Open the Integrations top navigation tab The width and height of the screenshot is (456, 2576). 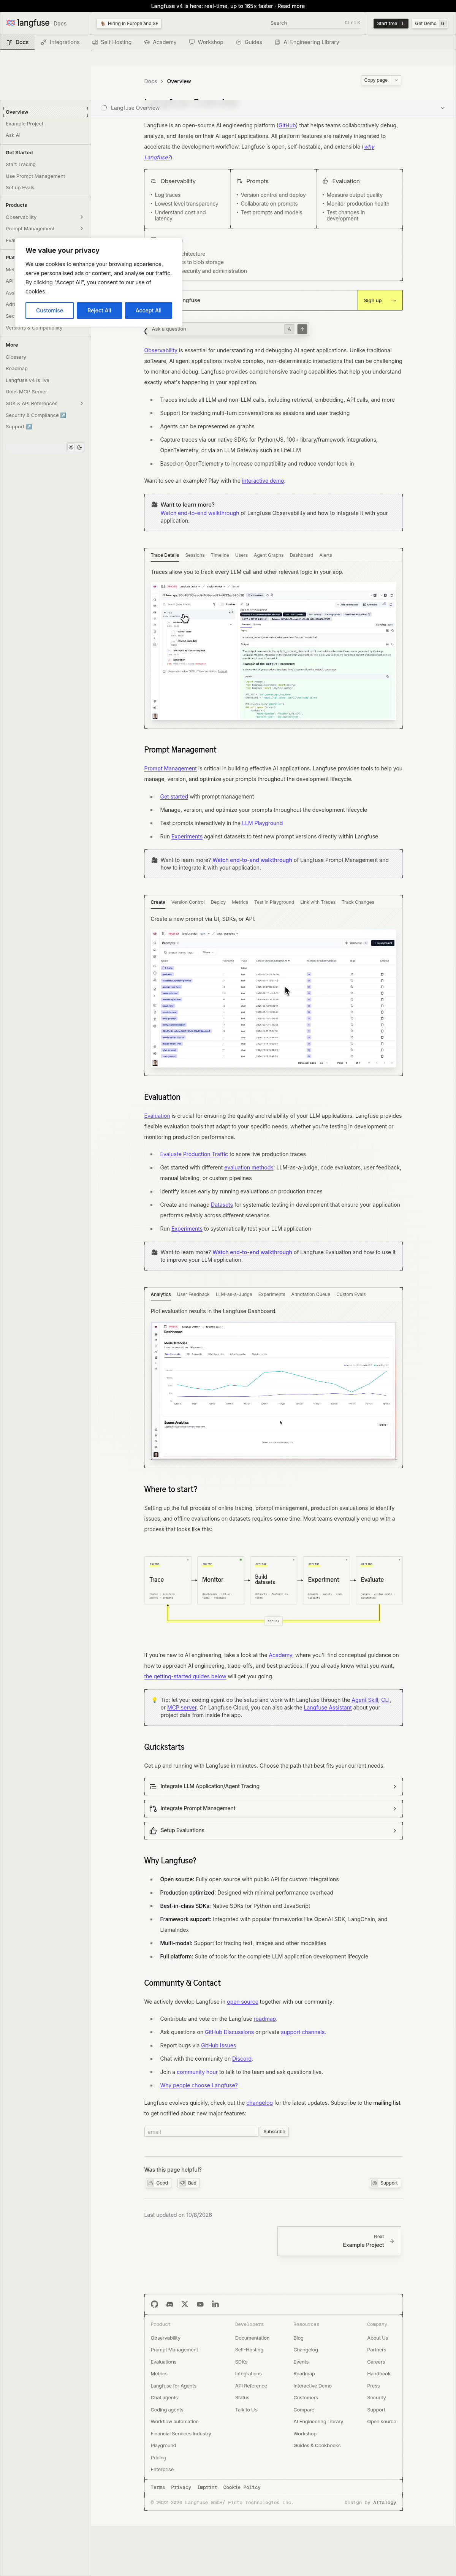(60, 42)
